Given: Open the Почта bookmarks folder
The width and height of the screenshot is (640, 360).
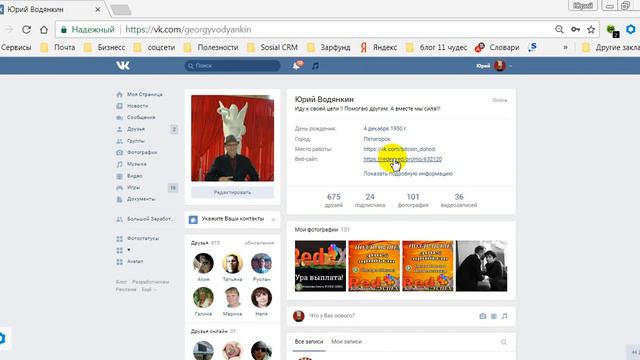Looking at the screenshot, I should coord(58,47).
